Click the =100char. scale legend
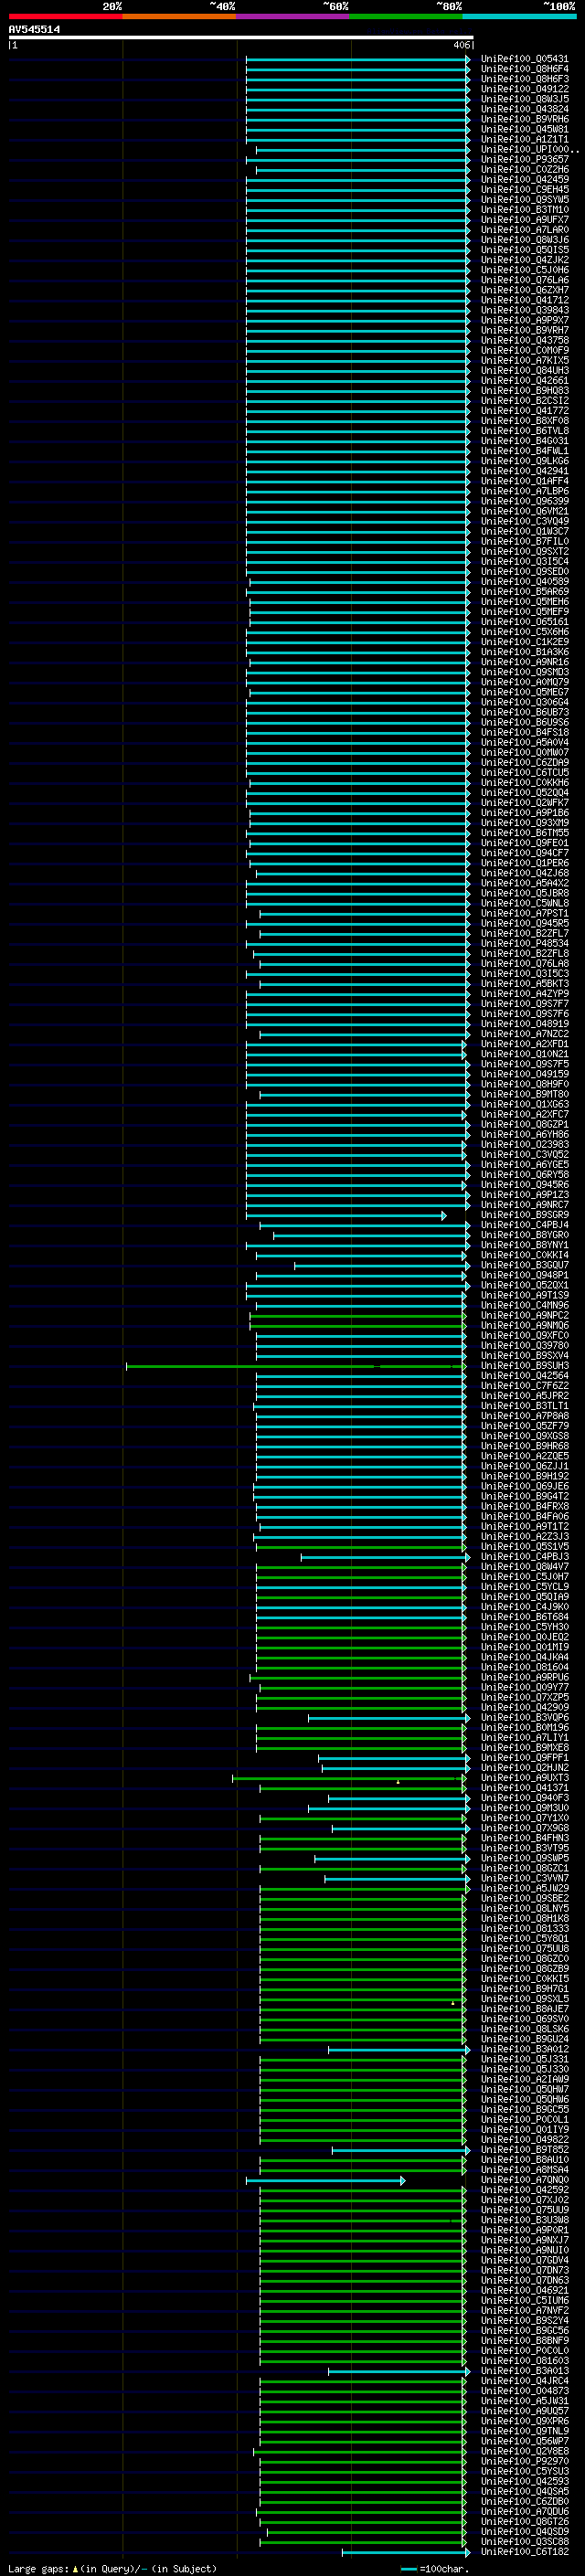585x2576 pixels. (x=434, y=2568)
